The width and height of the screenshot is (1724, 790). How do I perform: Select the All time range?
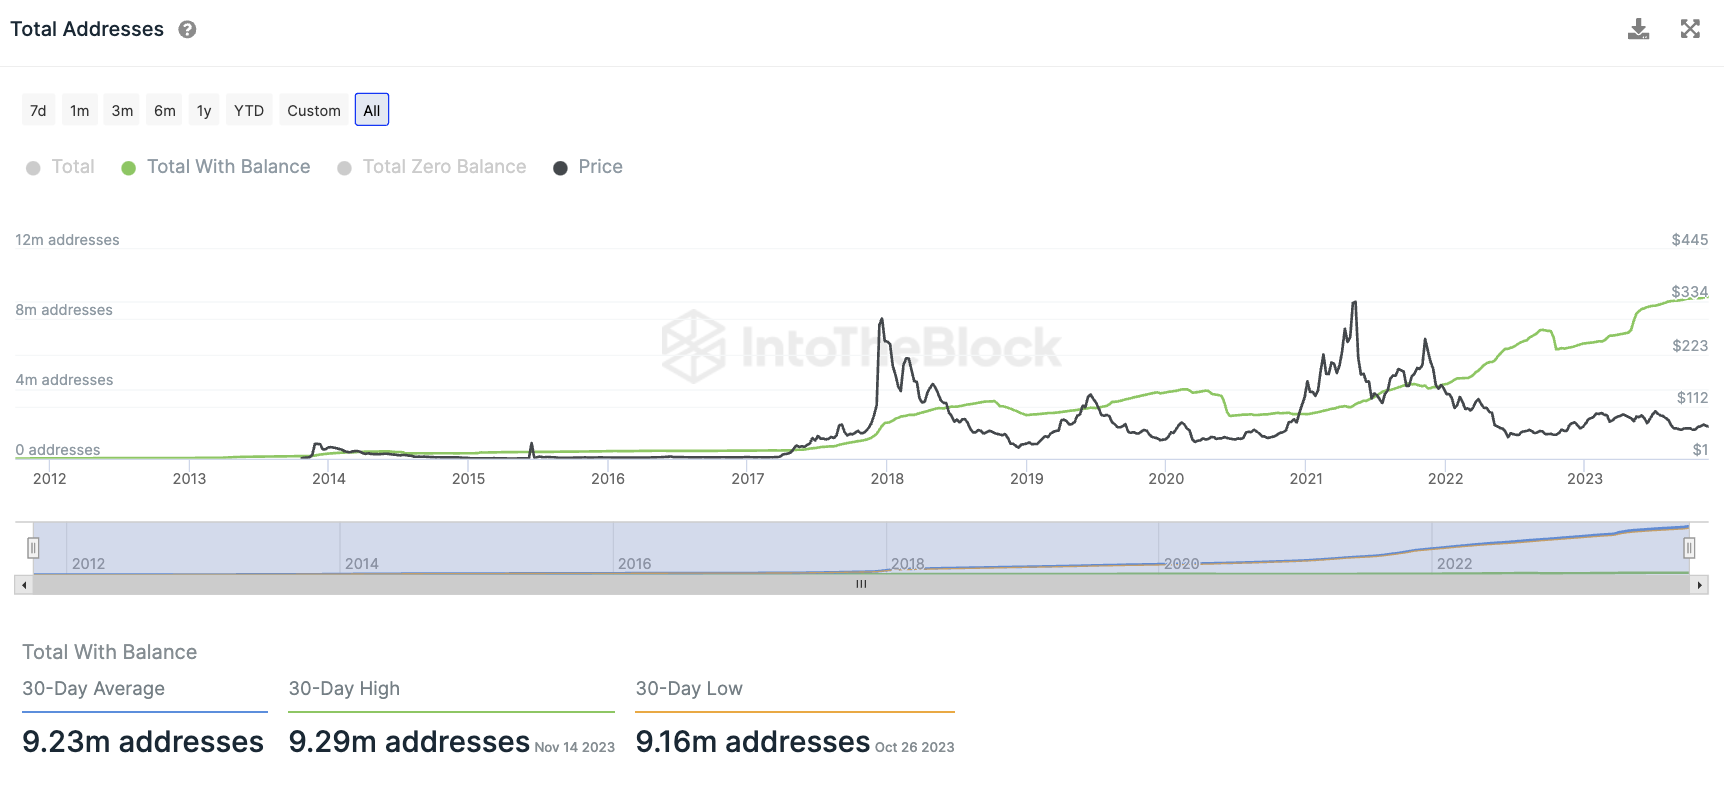(372, 110)
